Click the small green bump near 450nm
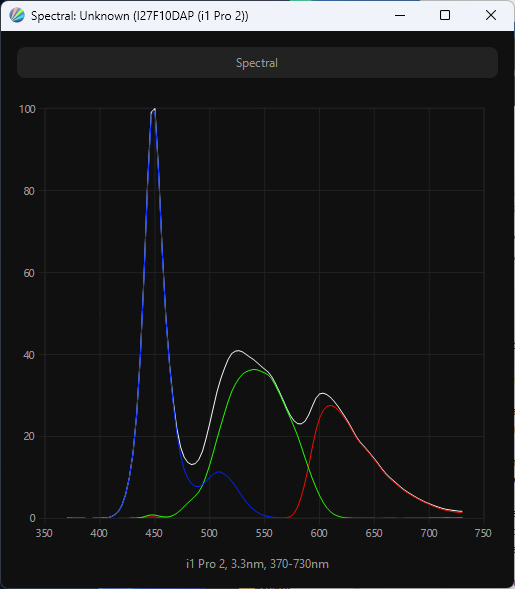515x589 pixels. pyautogui.click(x=153, y=515)
